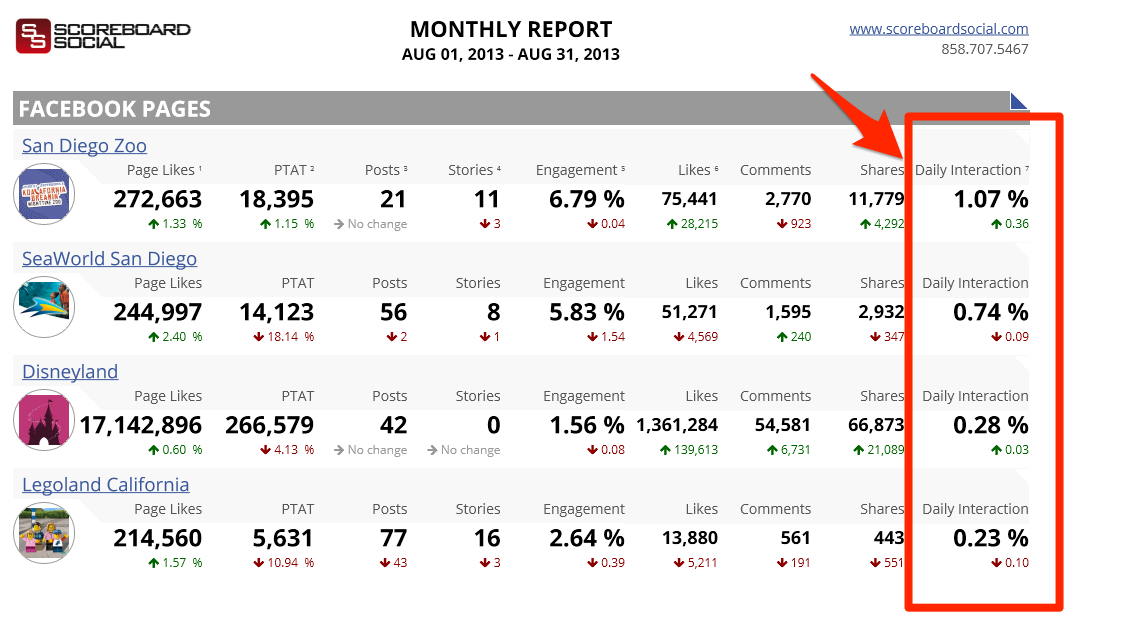Click the San Diego Zoo profile picture
Viewport: 1139px width, 627px height.
[x=44, y=194]
